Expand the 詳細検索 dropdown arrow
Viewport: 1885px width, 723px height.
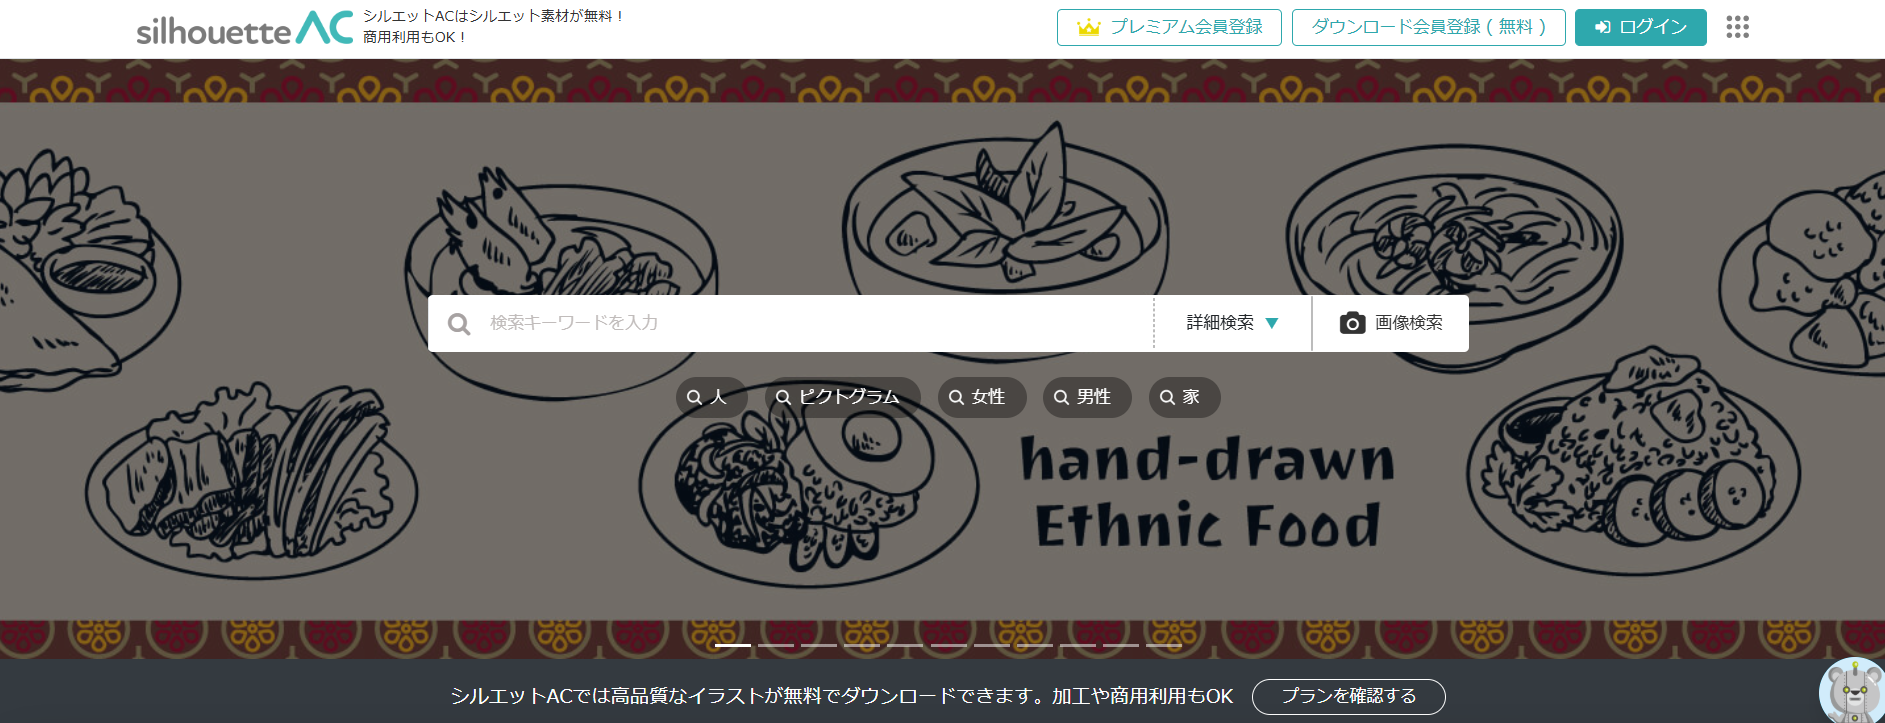click(x=1272, y=323)
